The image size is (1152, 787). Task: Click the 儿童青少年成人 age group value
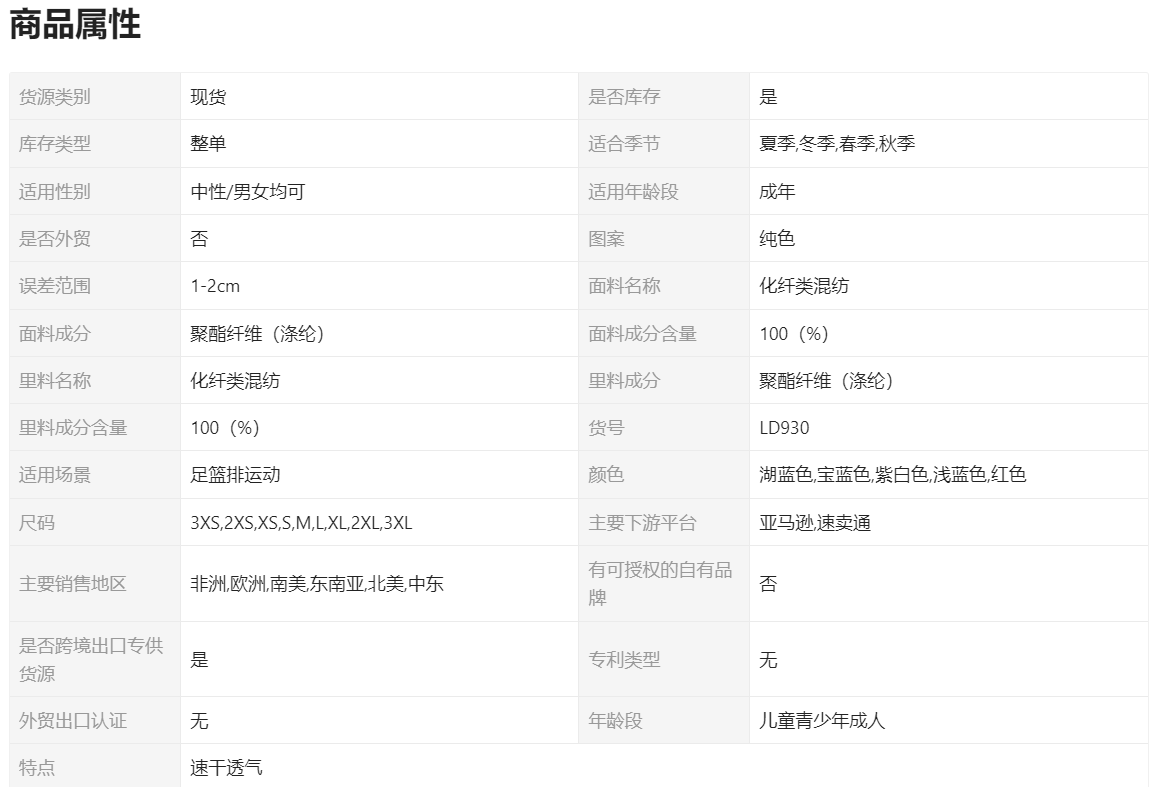(822, 720)
